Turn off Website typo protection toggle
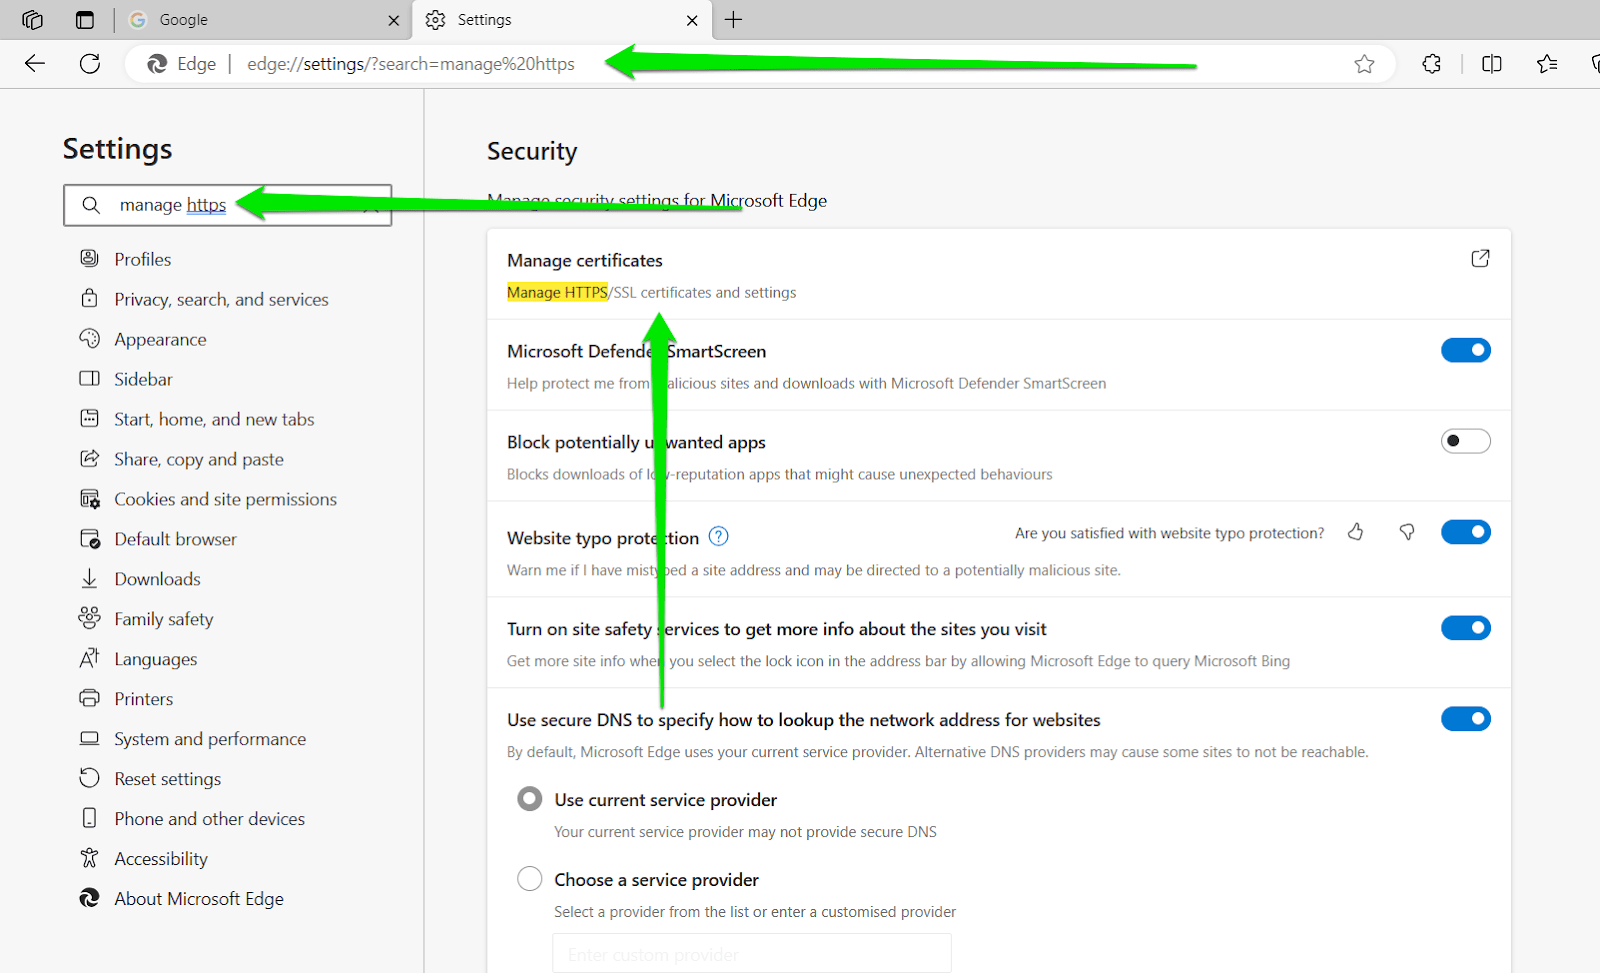The height and width of the screenshot is (973, 1600). pos(1465,532)
